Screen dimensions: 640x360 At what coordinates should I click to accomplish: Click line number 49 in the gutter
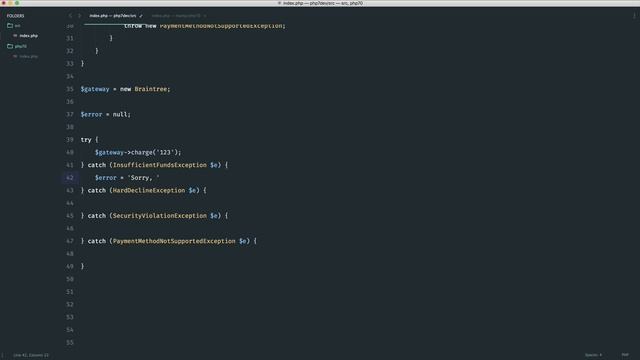tap(70, 266)
